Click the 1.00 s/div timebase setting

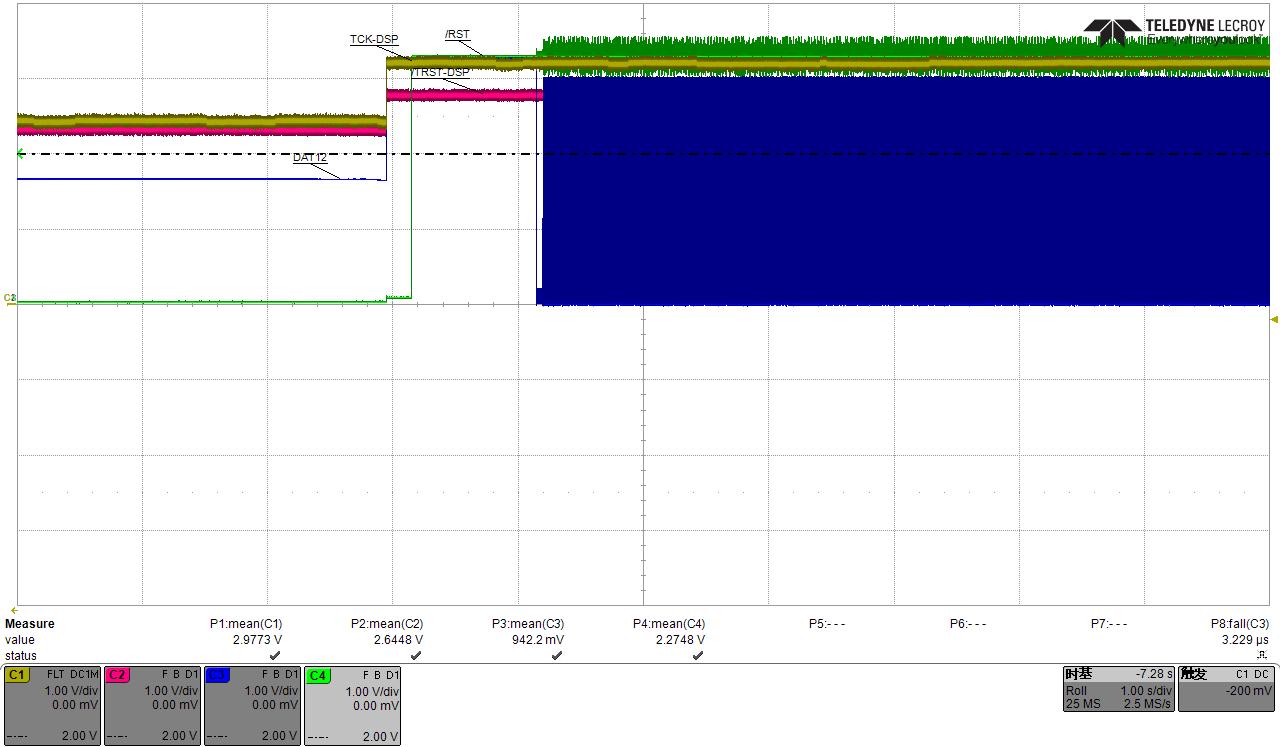click(1146, 691)
